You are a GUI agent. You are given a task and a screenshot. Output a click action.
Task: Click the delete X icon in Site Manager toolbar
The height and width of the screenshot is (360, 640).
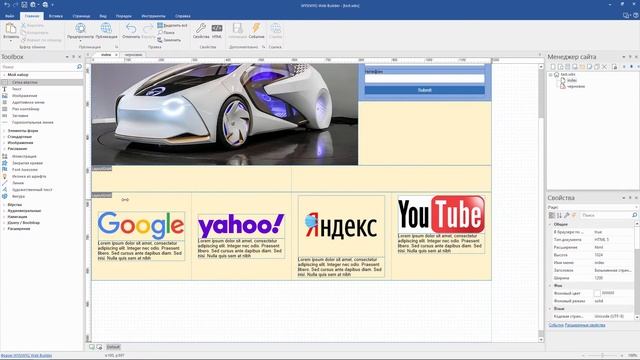click(x=604, y=67)
